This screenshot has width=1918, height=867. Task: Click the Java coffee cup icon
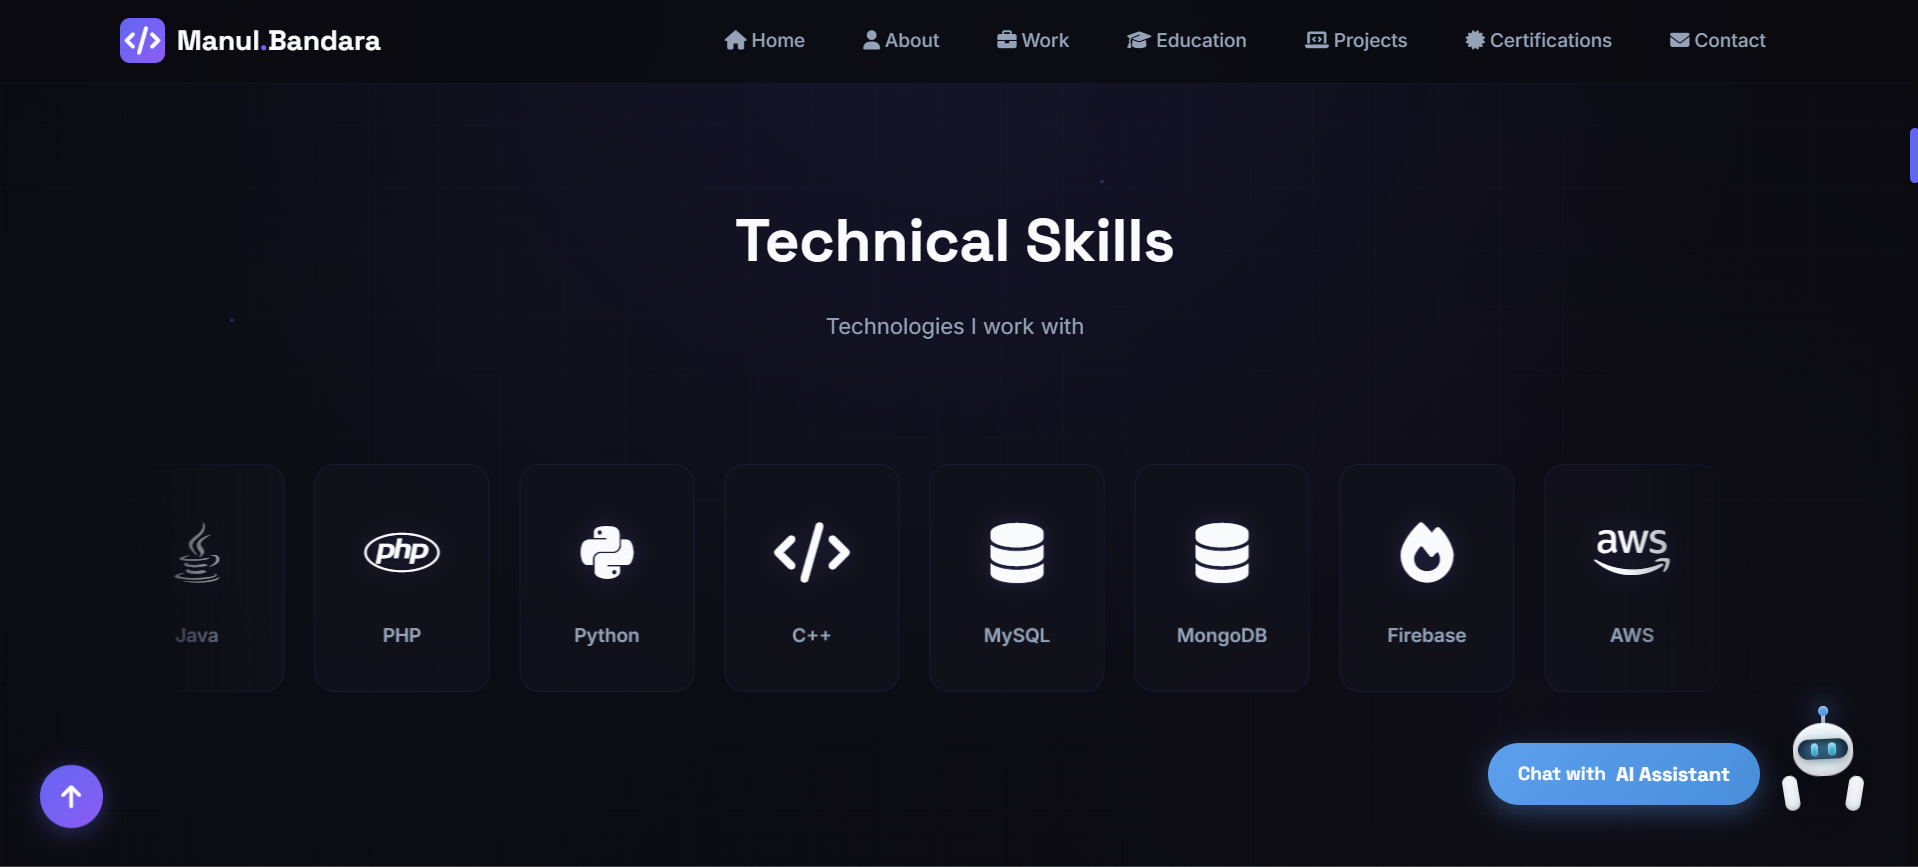(197, 552)
